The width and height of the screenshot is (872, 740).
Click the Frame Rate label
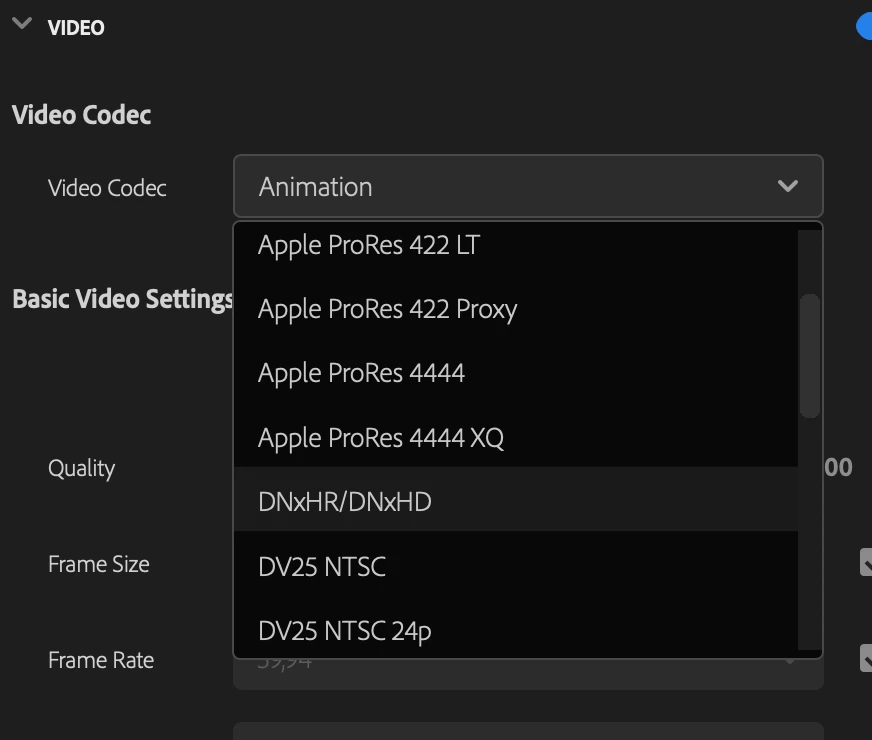point(101,660)
